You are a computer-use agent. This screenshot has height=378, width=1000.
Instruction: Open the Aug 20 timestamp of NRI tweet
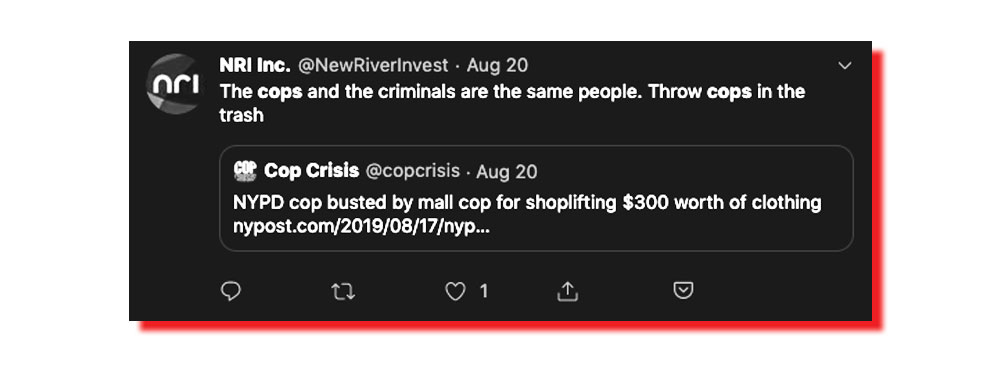click(497, 65)
